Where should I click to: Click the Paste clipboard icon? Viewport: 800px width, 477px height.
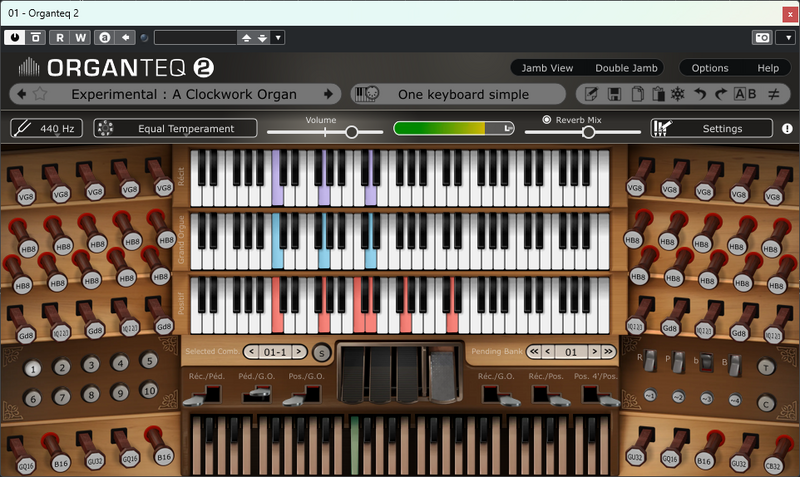click(x=658, y=94)
